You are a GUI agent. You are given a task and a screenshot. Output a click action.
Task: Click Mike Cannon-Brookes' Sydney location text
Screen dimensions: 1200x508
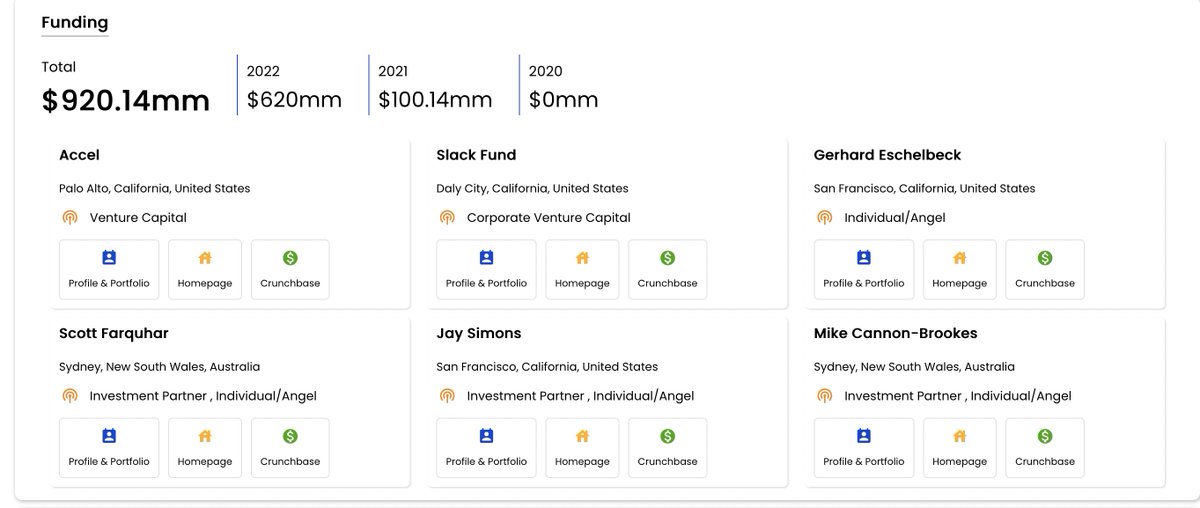[915, 366]
